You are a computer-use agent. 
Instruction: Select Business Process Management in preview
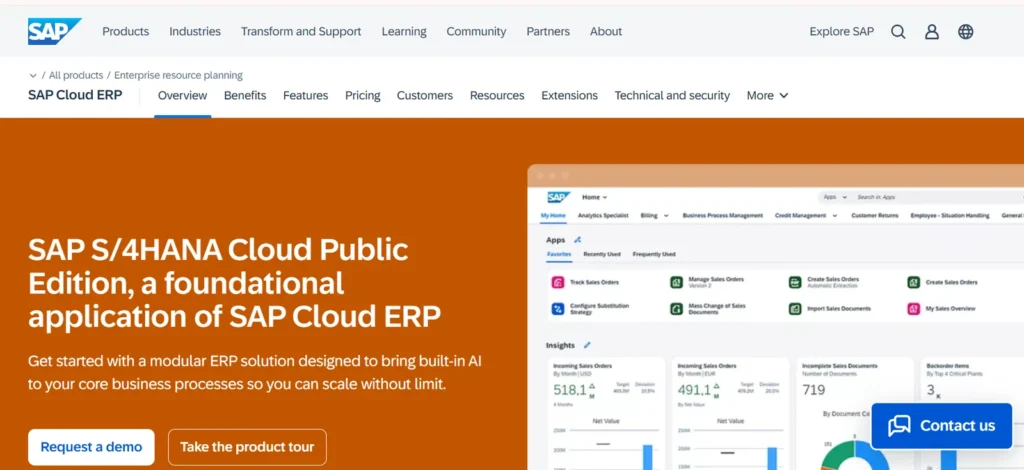722,215
